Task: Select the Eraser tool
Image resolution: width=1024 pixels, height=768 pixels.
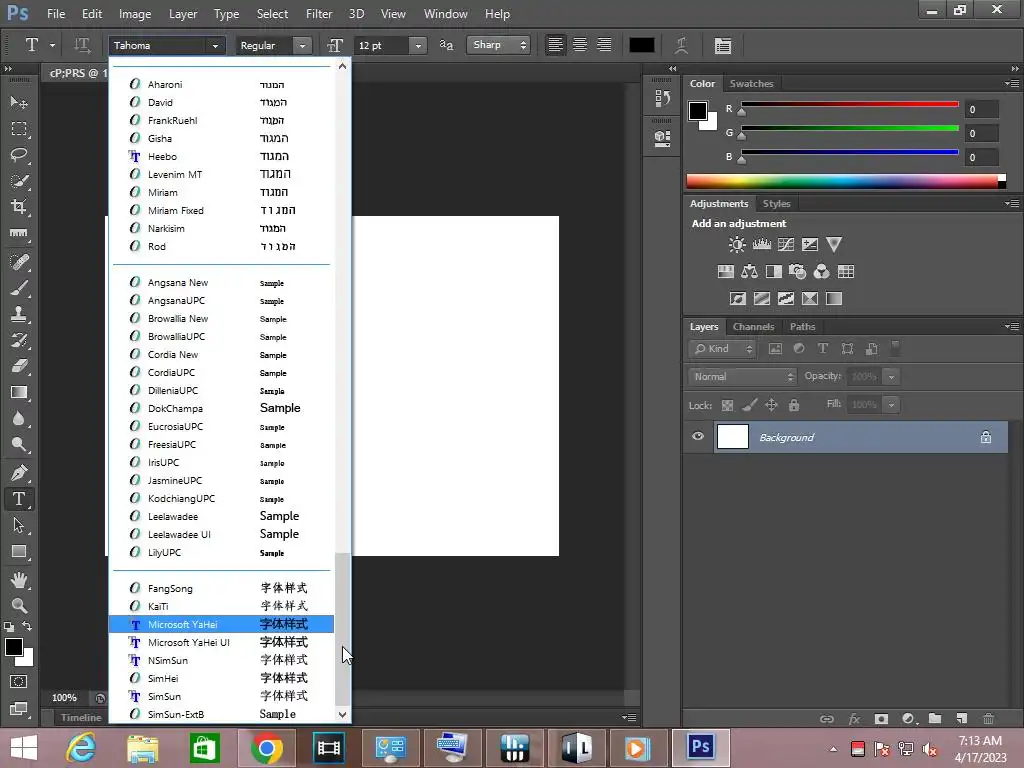Action: coord(19,366)
